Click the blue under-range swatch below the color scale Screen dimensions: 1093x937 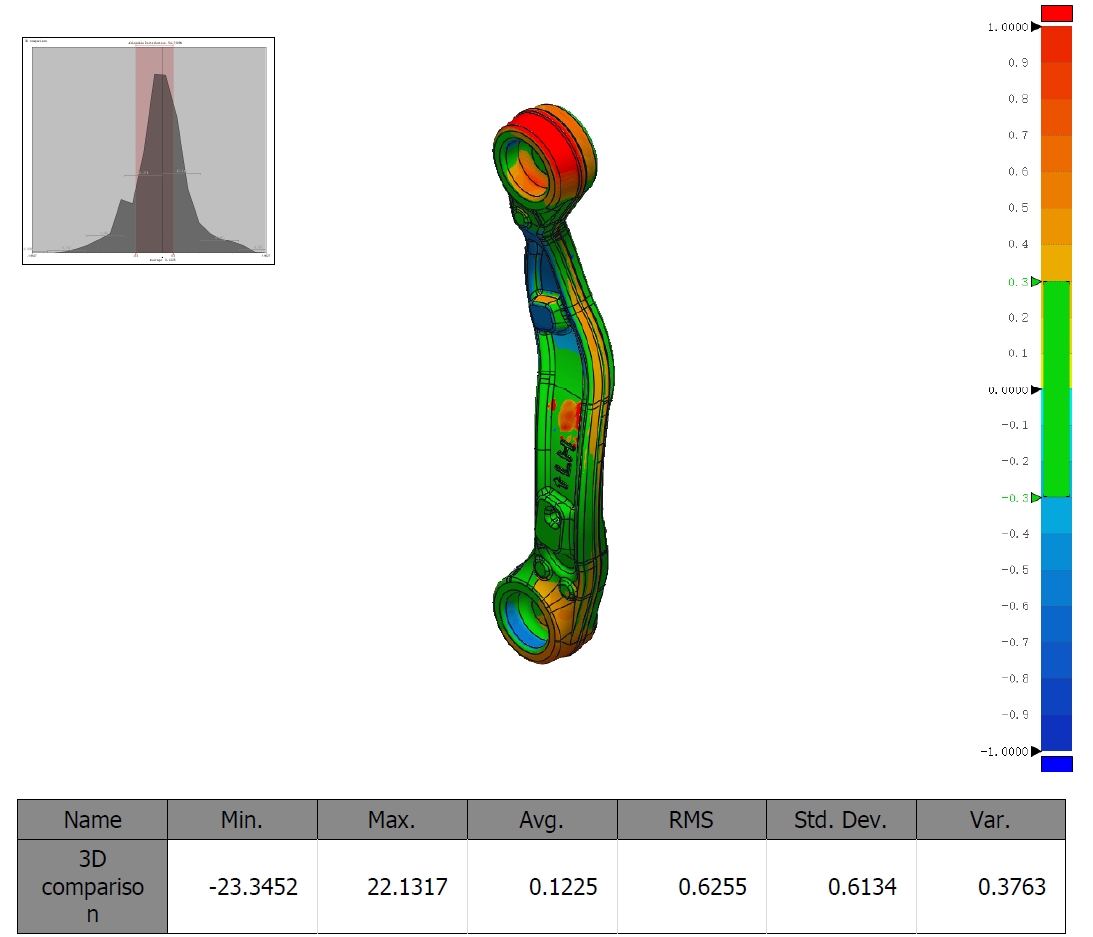pyautogui.click(x=1056, y=764)
